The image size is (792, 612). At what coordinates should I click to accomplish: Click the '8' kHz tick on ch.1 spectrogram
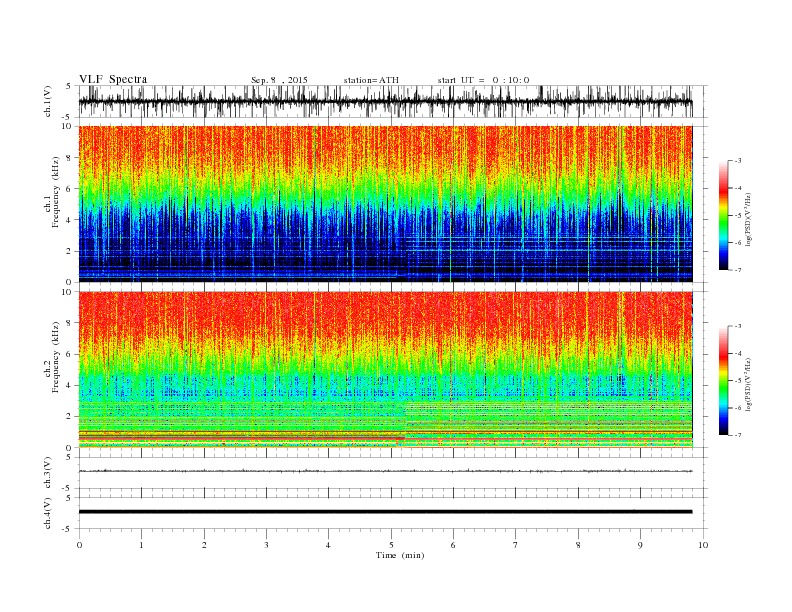[x=70, y=158]
